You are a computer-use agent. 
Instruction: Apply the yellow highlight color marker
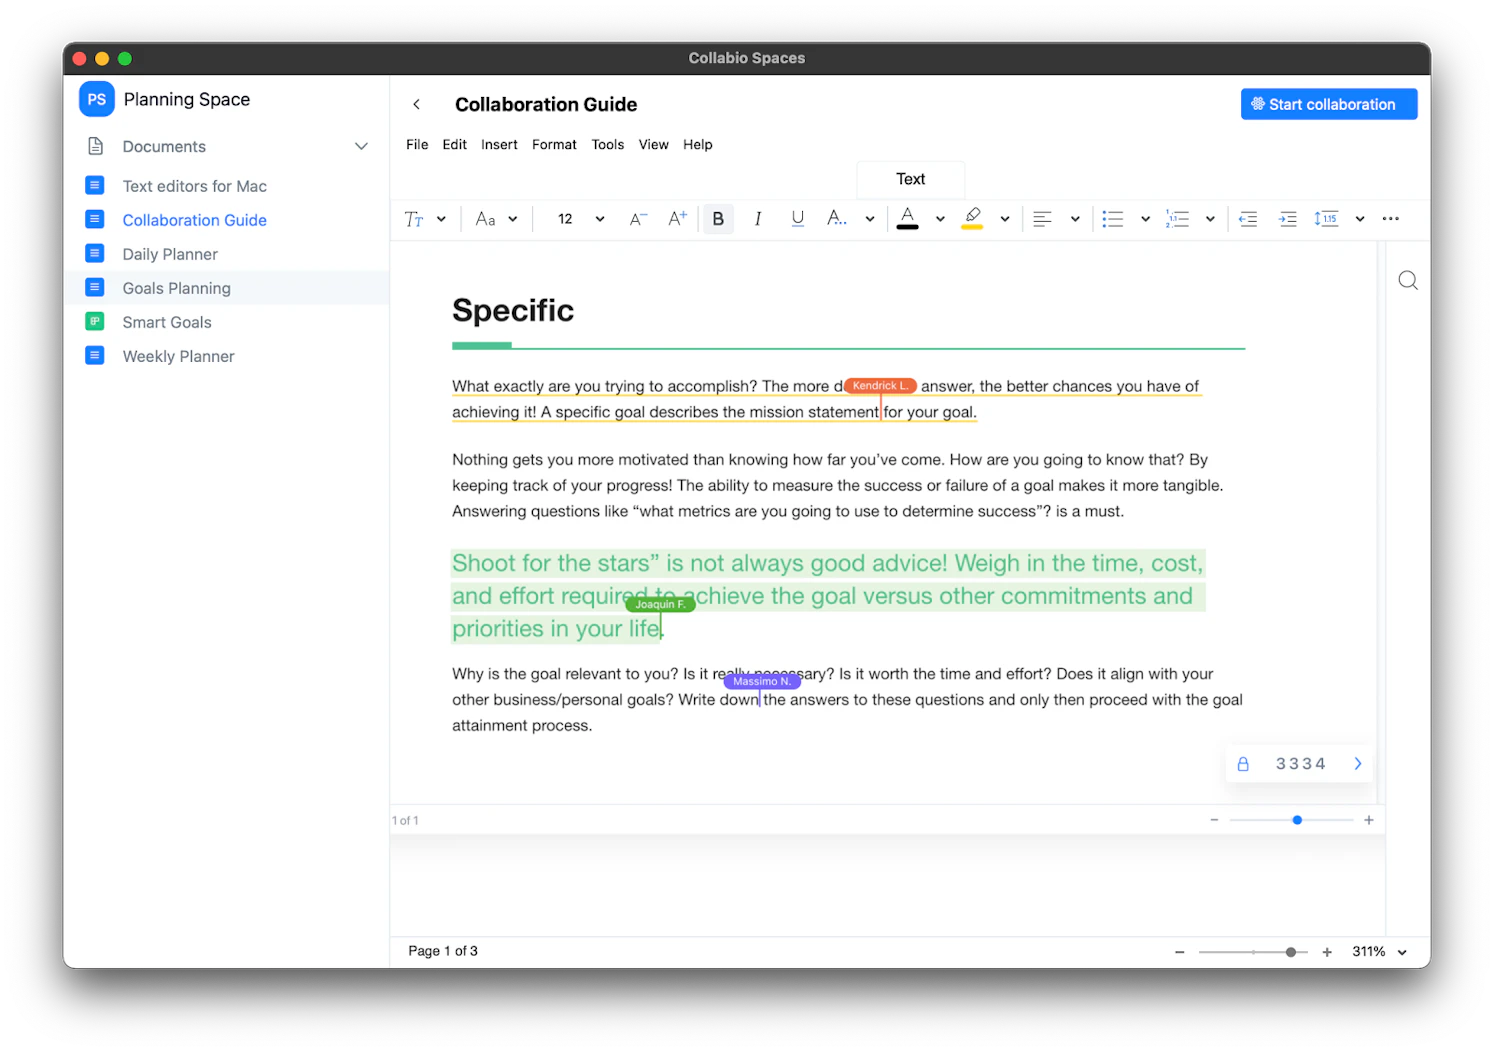tap(972, 218)
